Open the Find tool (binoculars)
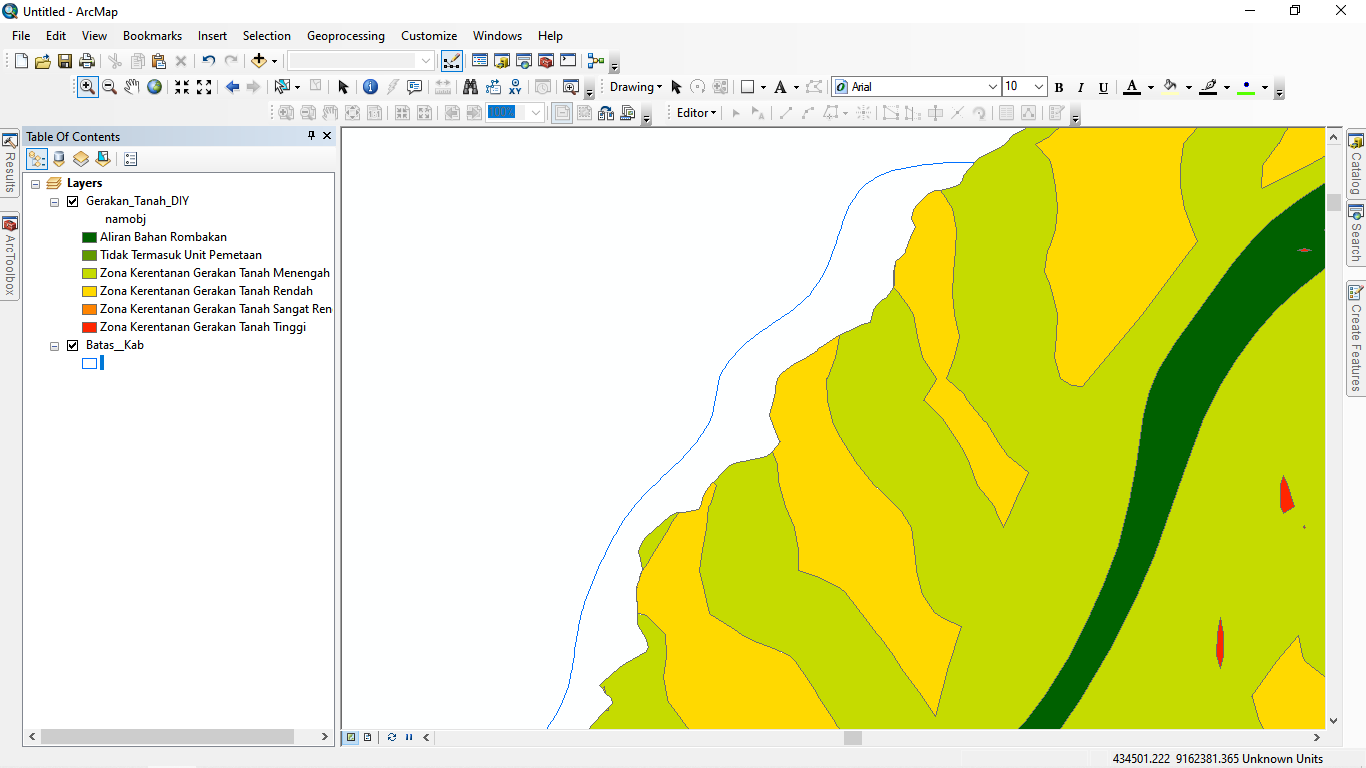Viewport: 1366px width, 768px height. coord(470,87)
